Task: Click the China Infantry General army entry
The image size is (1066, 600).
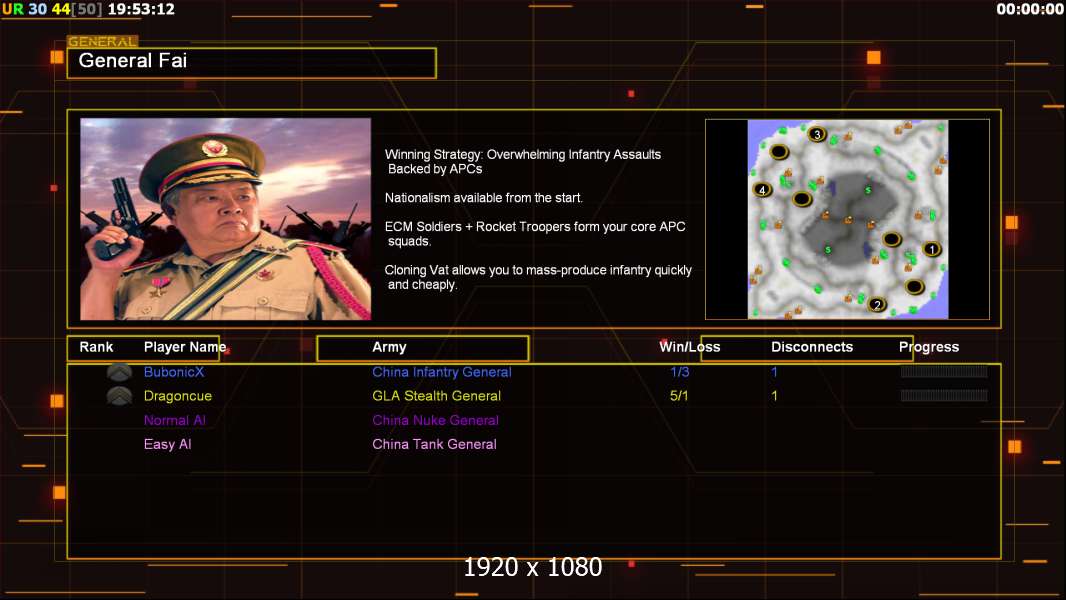Action: pyautogui.click(x=442, y=372)
